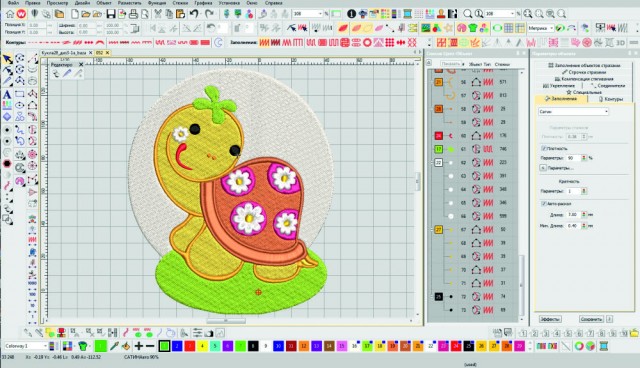Create new design with blank page icon

[x=75, y=14]
